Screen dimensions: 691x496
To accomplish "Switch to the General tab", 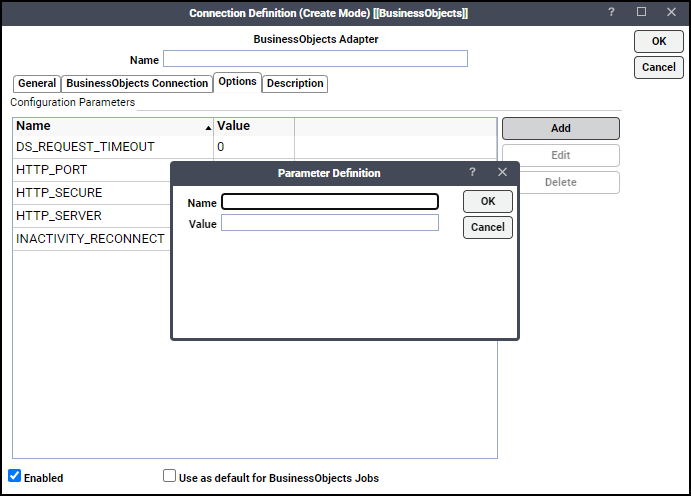I will tap(37, 83).
